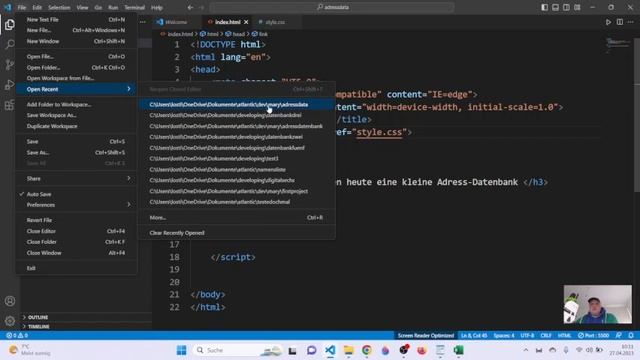Screen dimensions: 640x360
Task: Open the Explorer view in activity bar
Action: 10,25
